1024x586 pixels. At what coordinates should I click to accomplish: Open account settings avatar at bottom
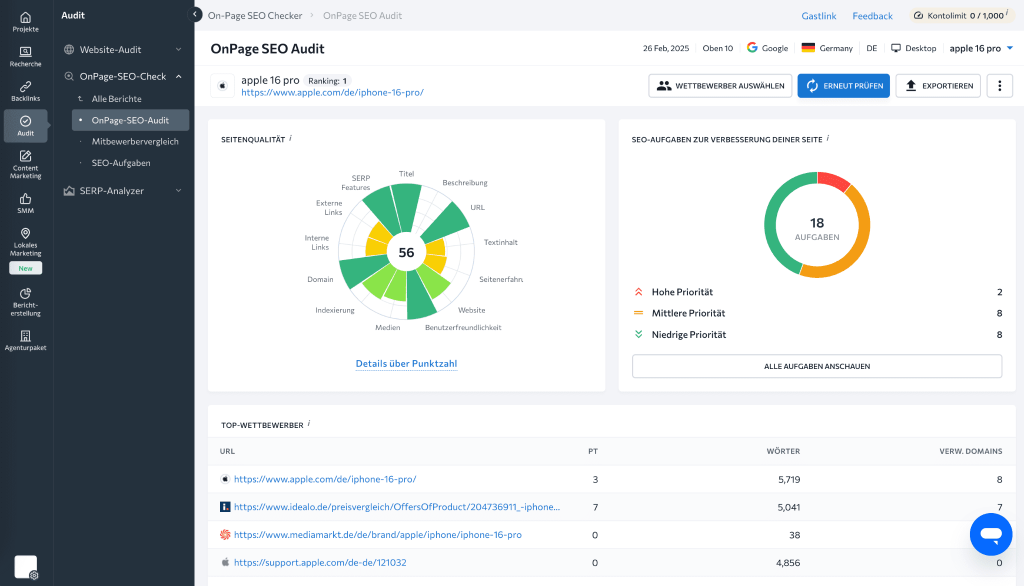click(x=25, y=566)
